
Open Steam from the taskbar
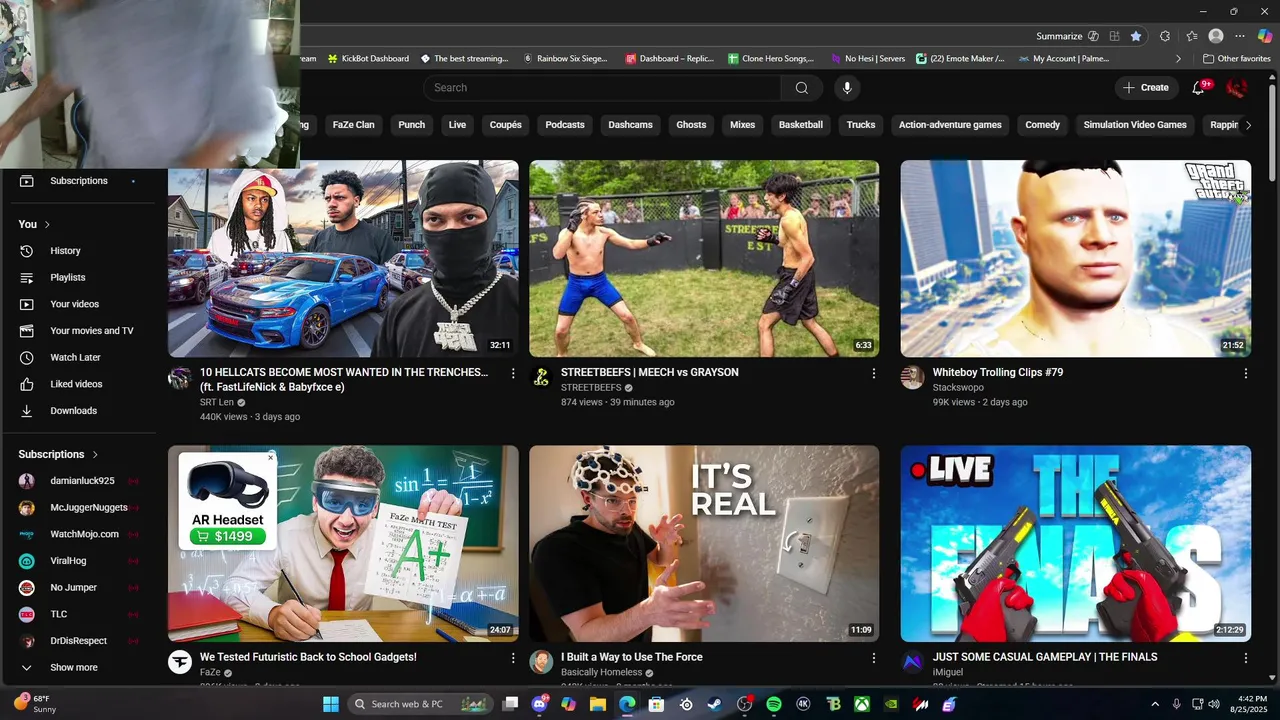[x=714, y=704]
